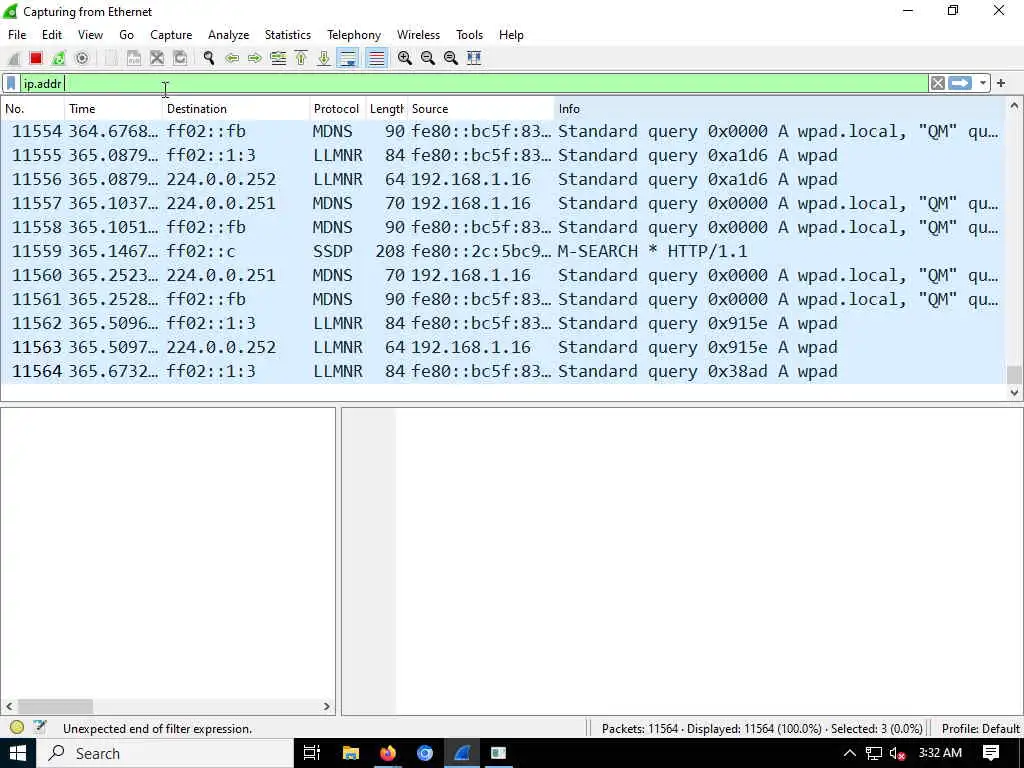The width and height of the screenshot is (1024, 768).
Task: Click packet list scrollbar up arrow
Action: (1014, 105)
